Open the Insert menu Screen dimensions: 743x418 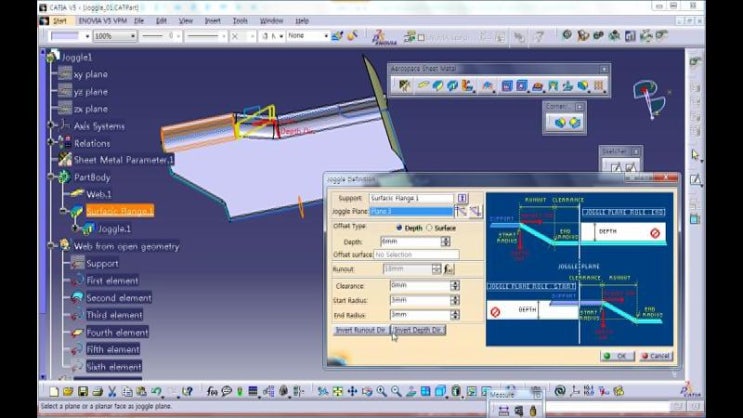tap(212, 20)
